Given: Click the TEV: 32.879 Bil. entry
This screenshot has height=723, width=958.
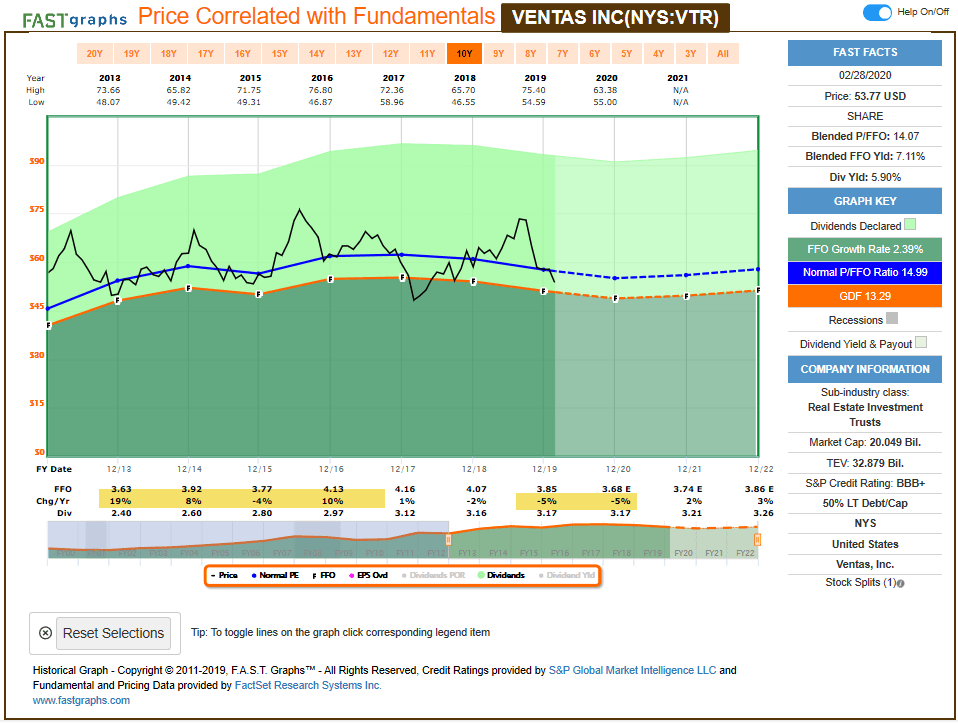Looking at the screenshot, I should pos(865,463).
